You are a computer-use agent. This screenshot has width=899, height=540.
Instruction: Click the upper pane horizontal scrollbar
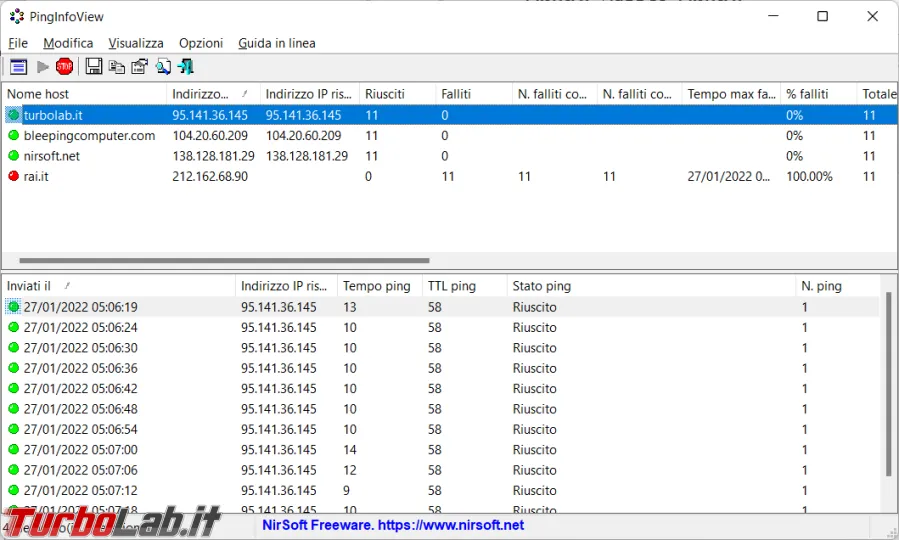[x=224, y=260]
